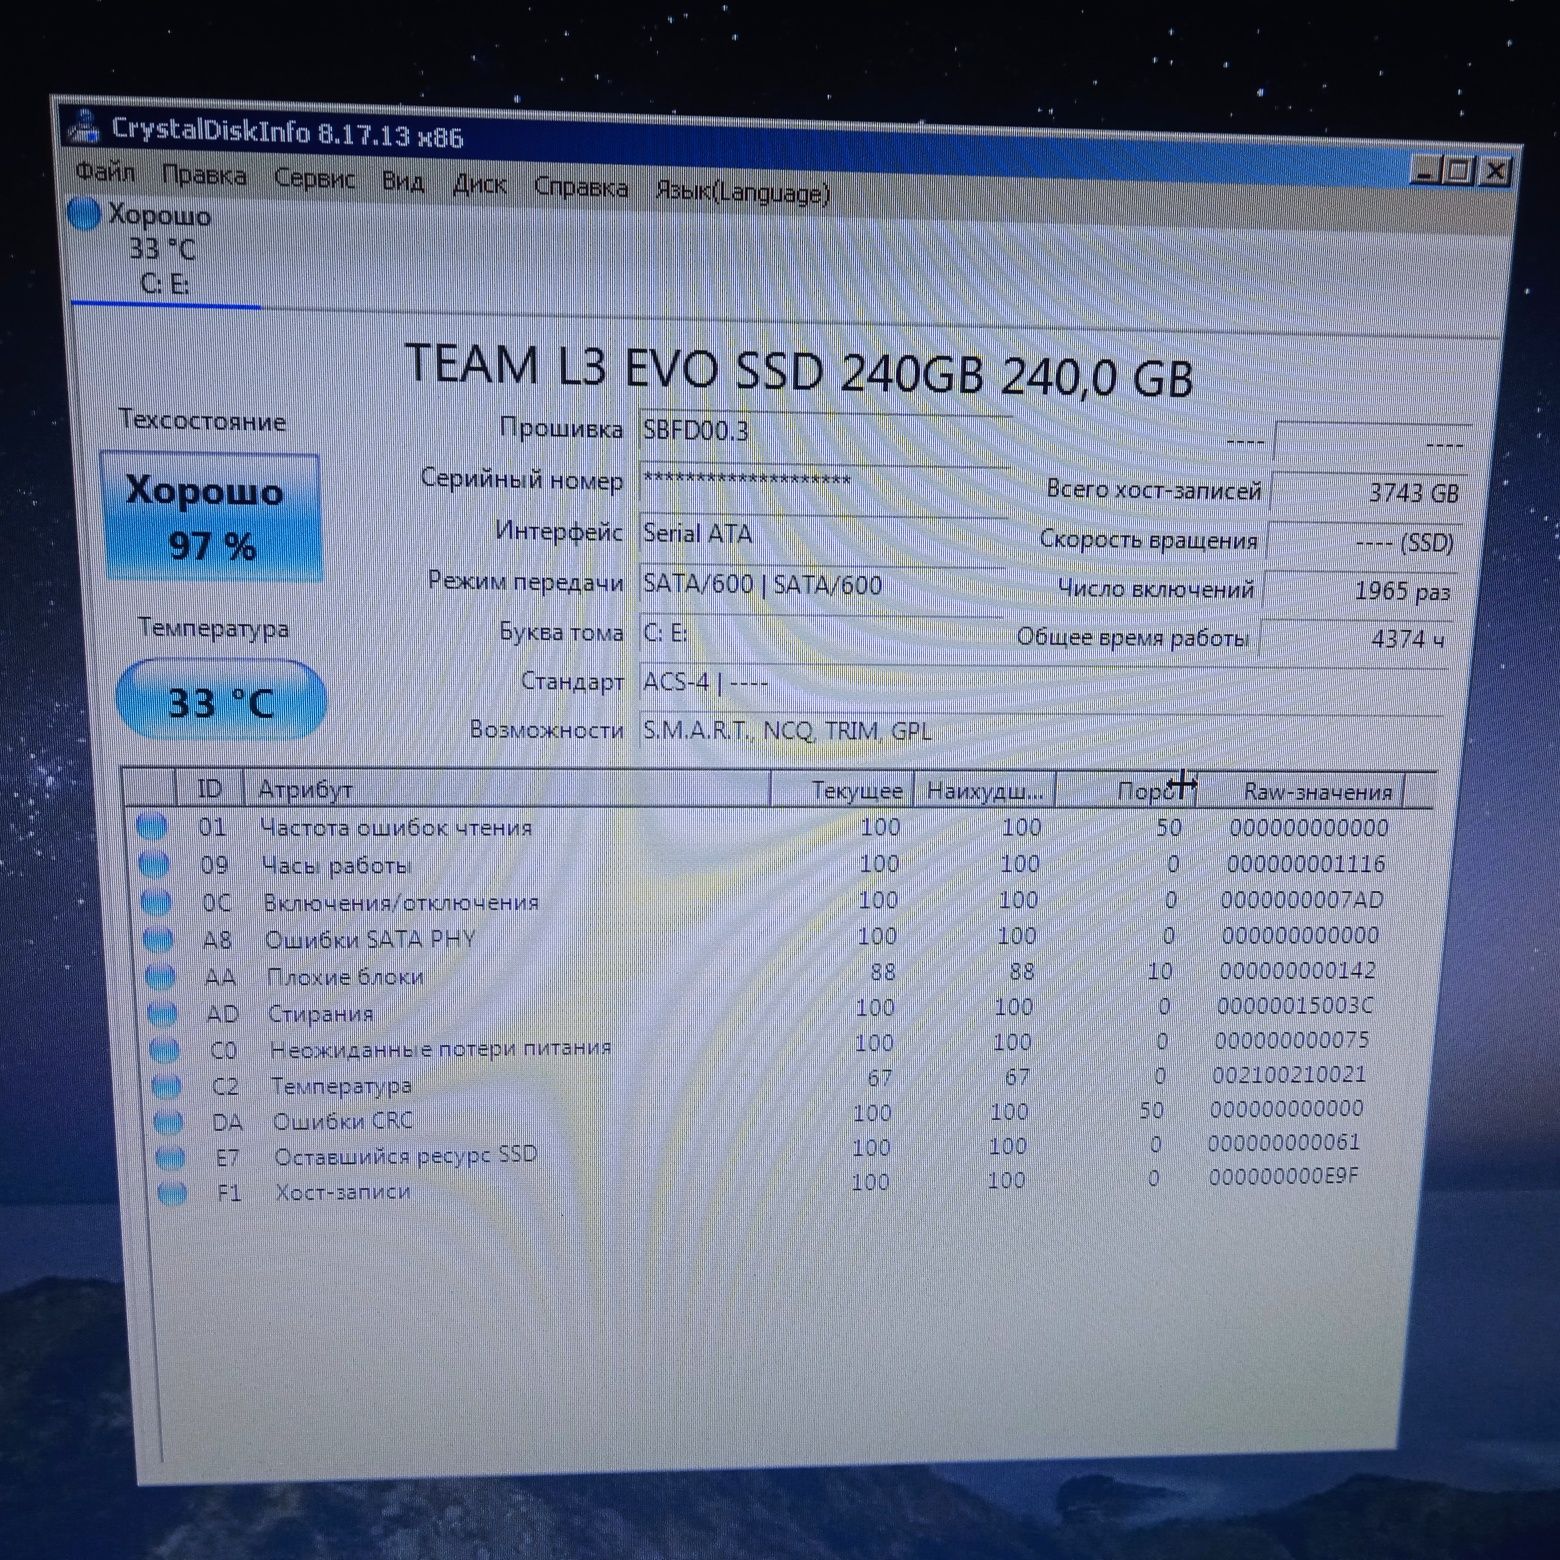Viewport: 1560px width, 1560px height.
Task: Click the blue health status circle for drive C: E:
Action: 85,213
